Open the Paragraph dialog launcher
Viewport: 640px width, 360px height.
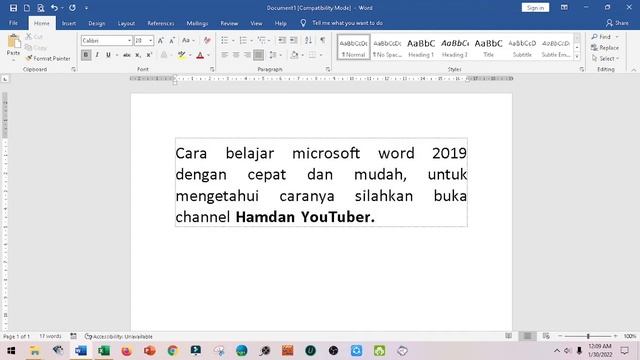(x=328, y=69)
